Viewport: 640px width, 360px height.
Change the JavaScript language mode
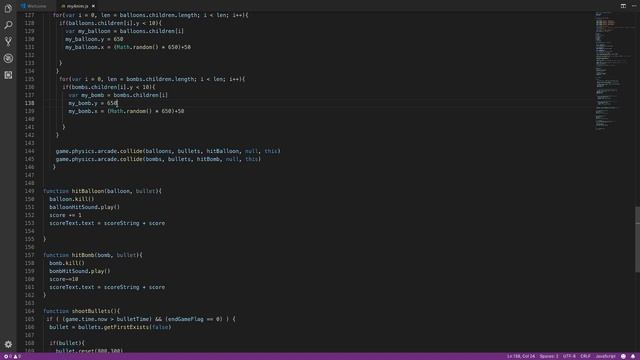[x=605, y=356]
